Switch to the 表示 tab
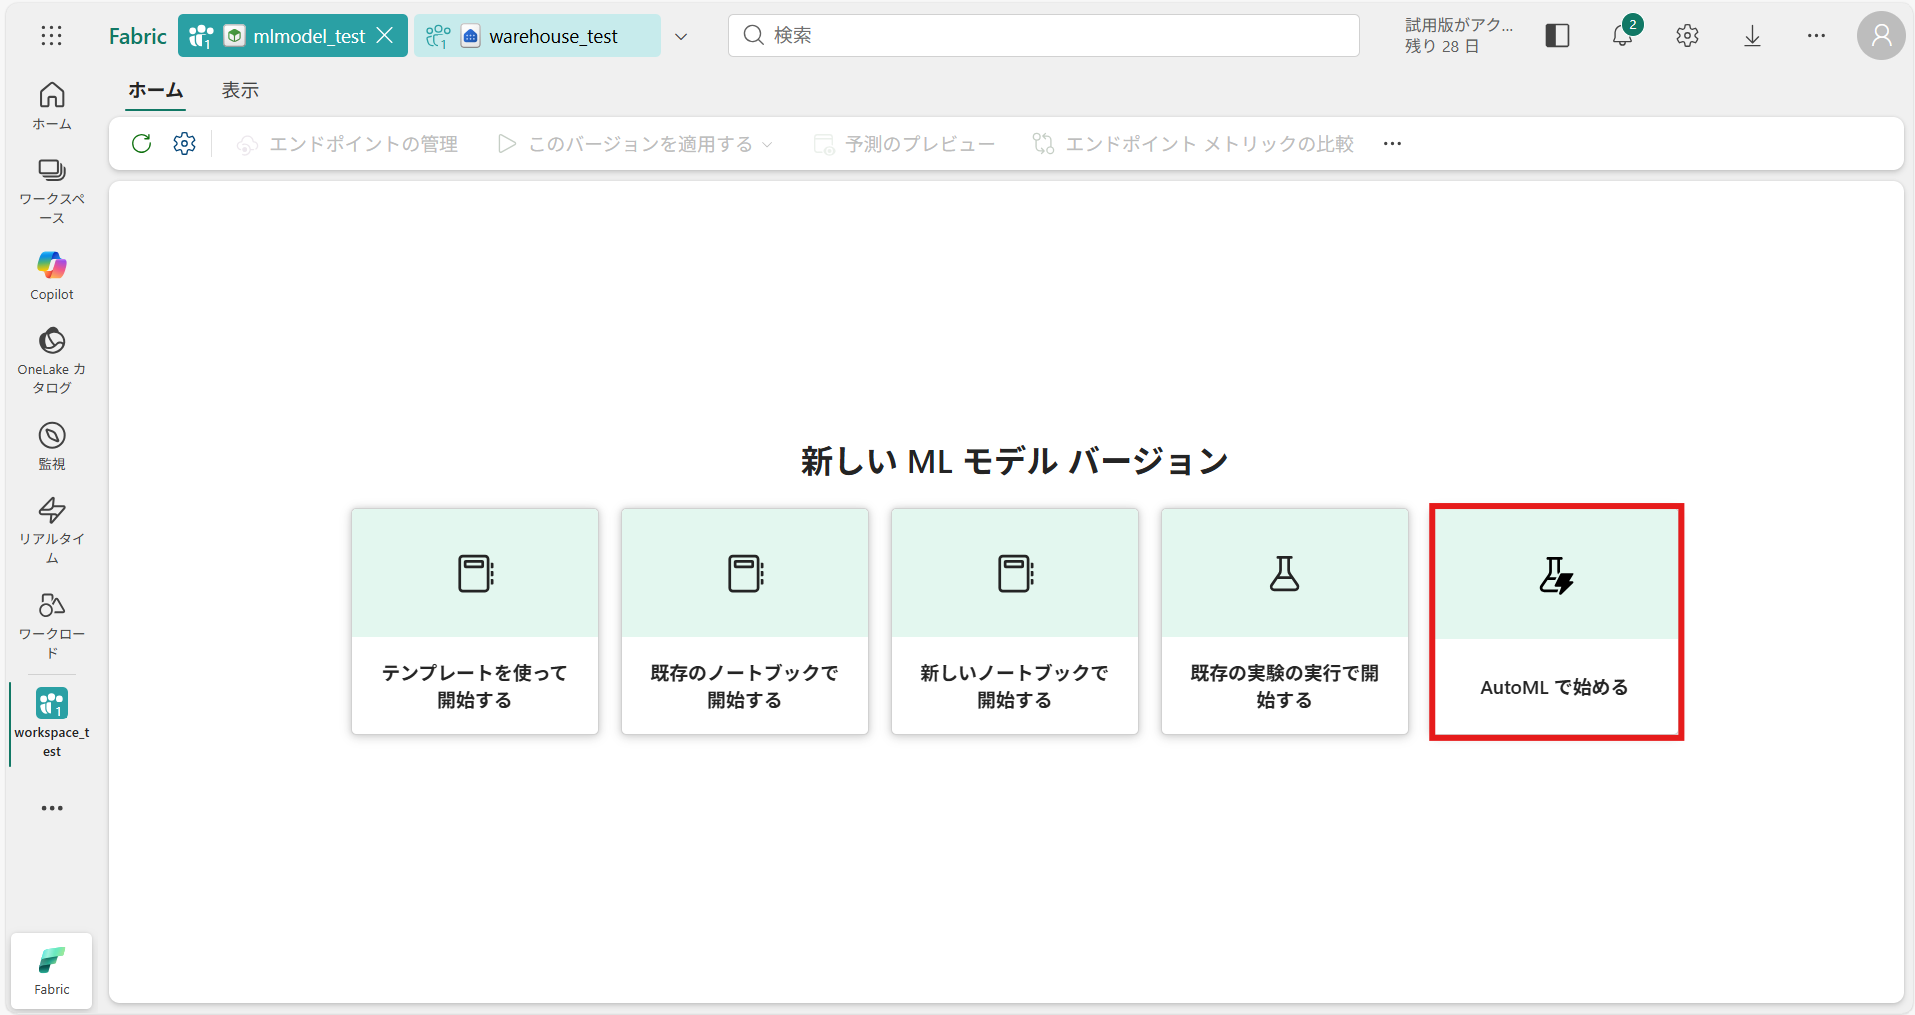 pos(240,90)
